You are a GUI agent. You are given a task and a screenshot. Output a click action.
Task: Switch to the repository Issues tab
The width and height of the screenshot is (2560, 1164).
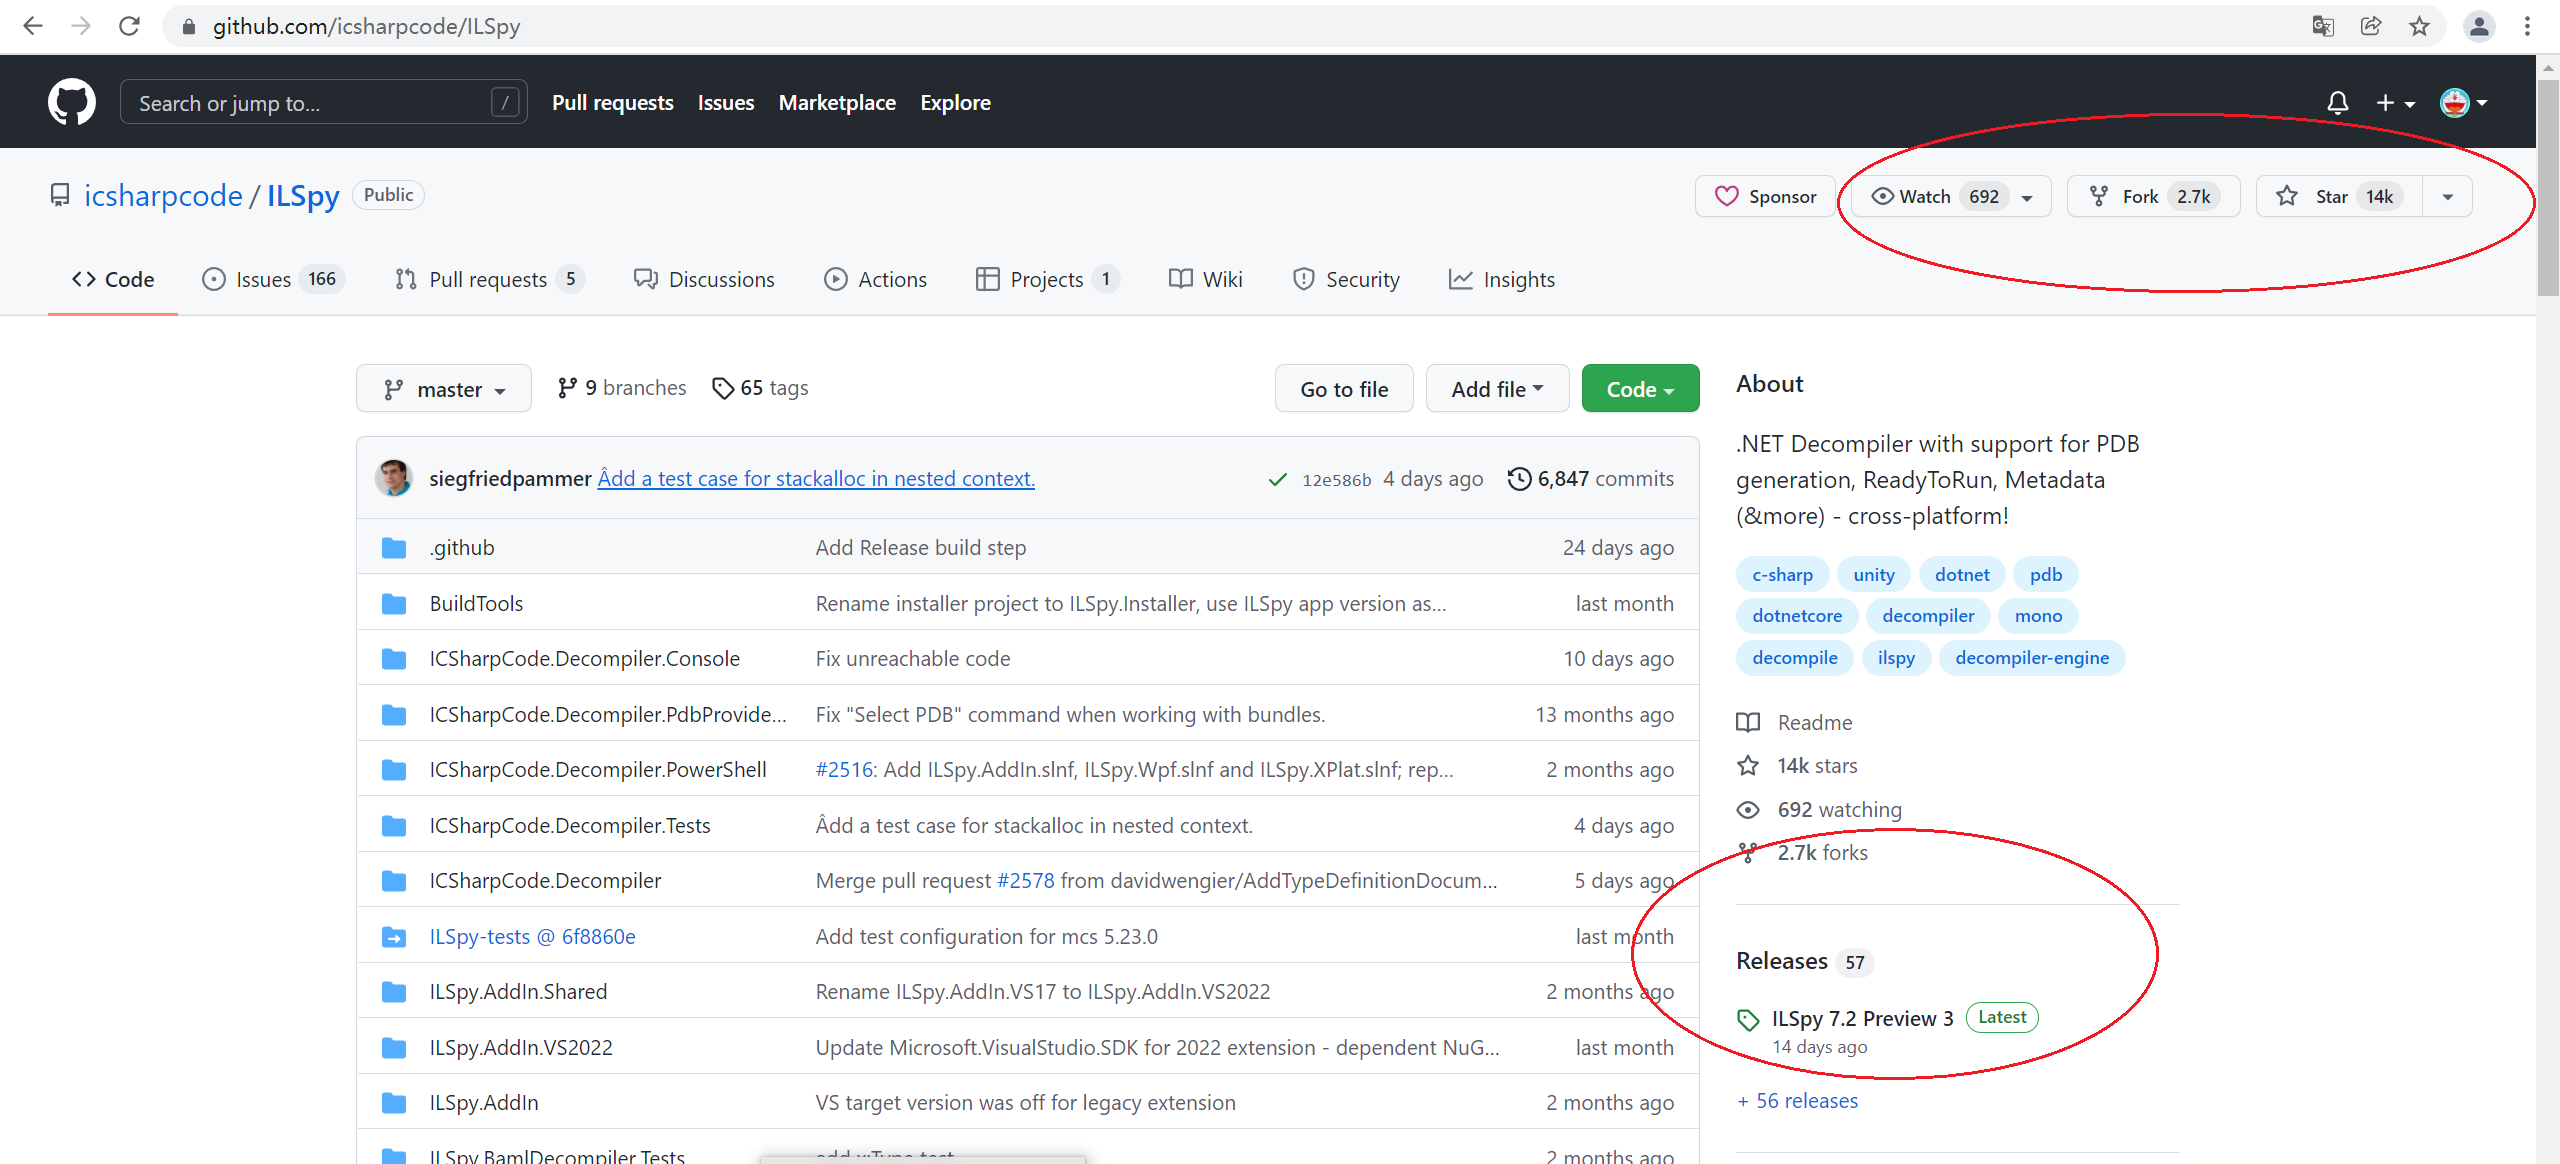[x=273, y=279]
